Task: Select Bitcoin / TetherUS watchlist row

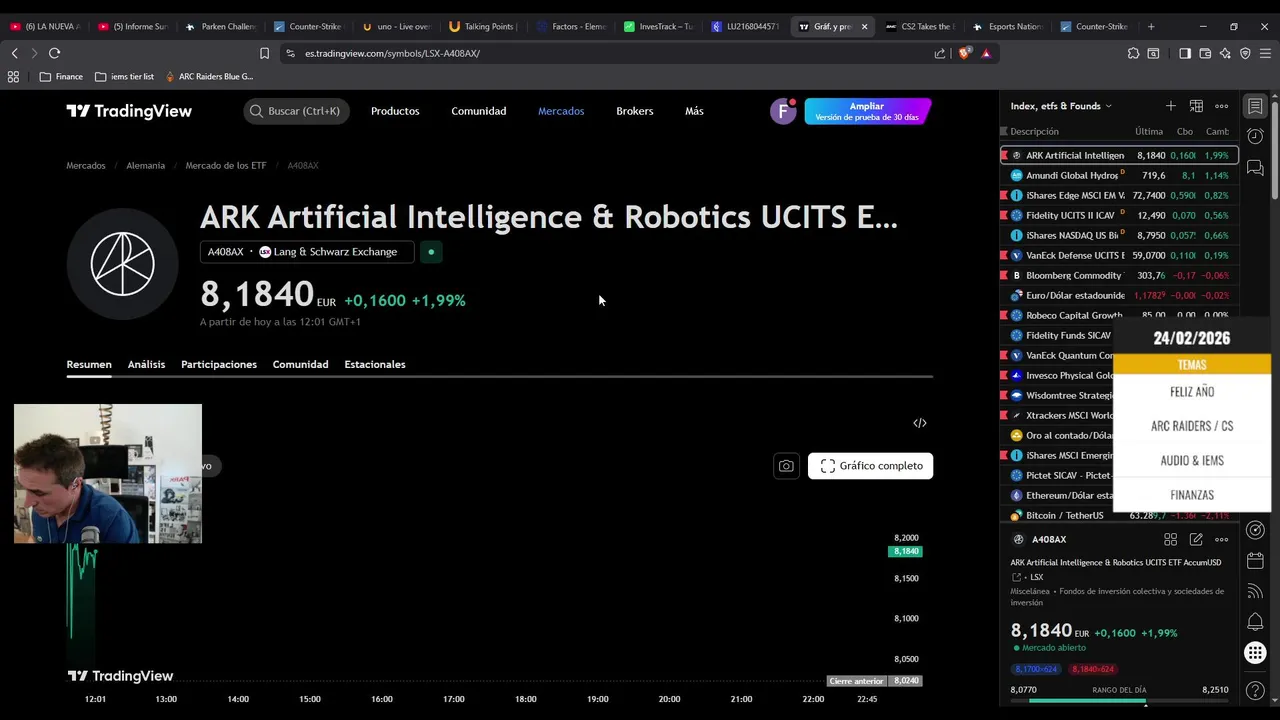Action: click(1119, 515)
